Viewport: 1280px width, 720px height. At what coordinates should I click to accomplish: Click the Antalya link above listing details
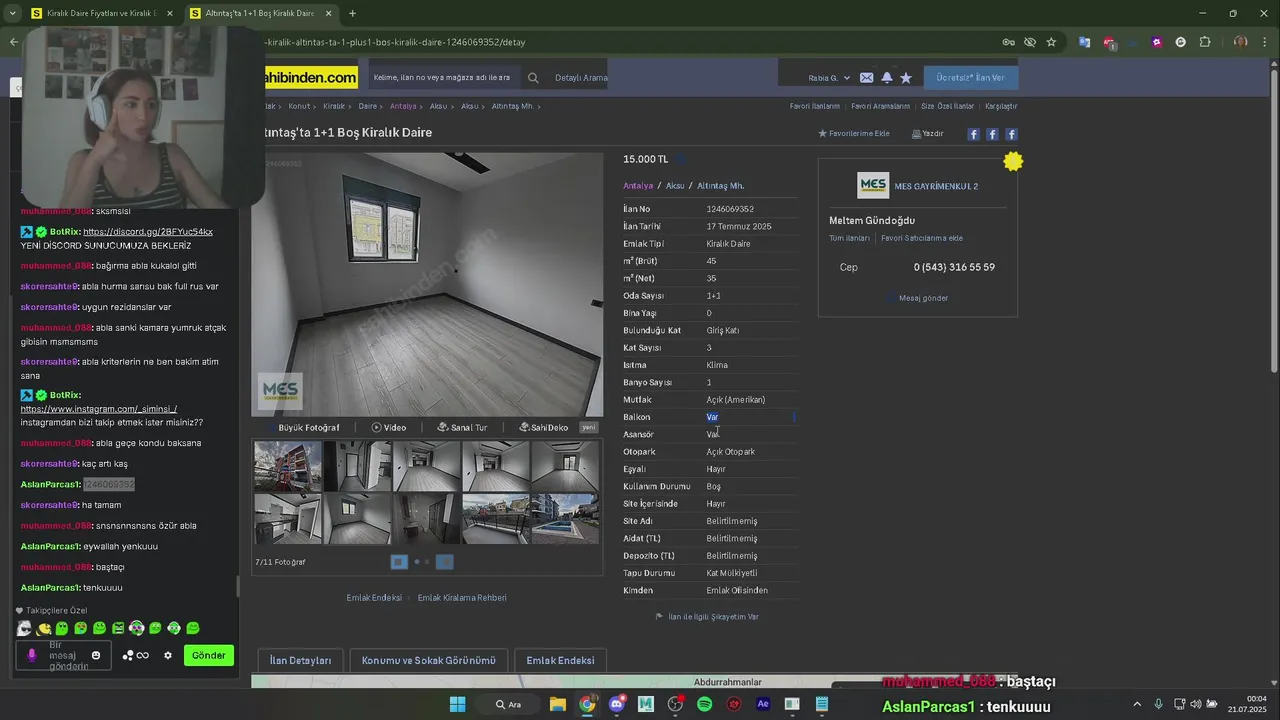[x=638, y=186]
